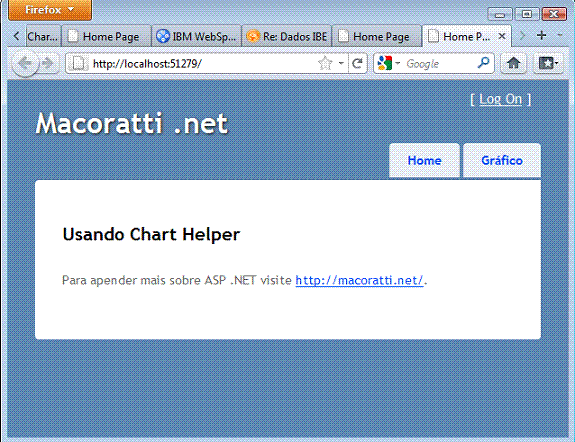Open the Firefox application menu dropdown
The image size is (575, 442).
tap(50, 10)
